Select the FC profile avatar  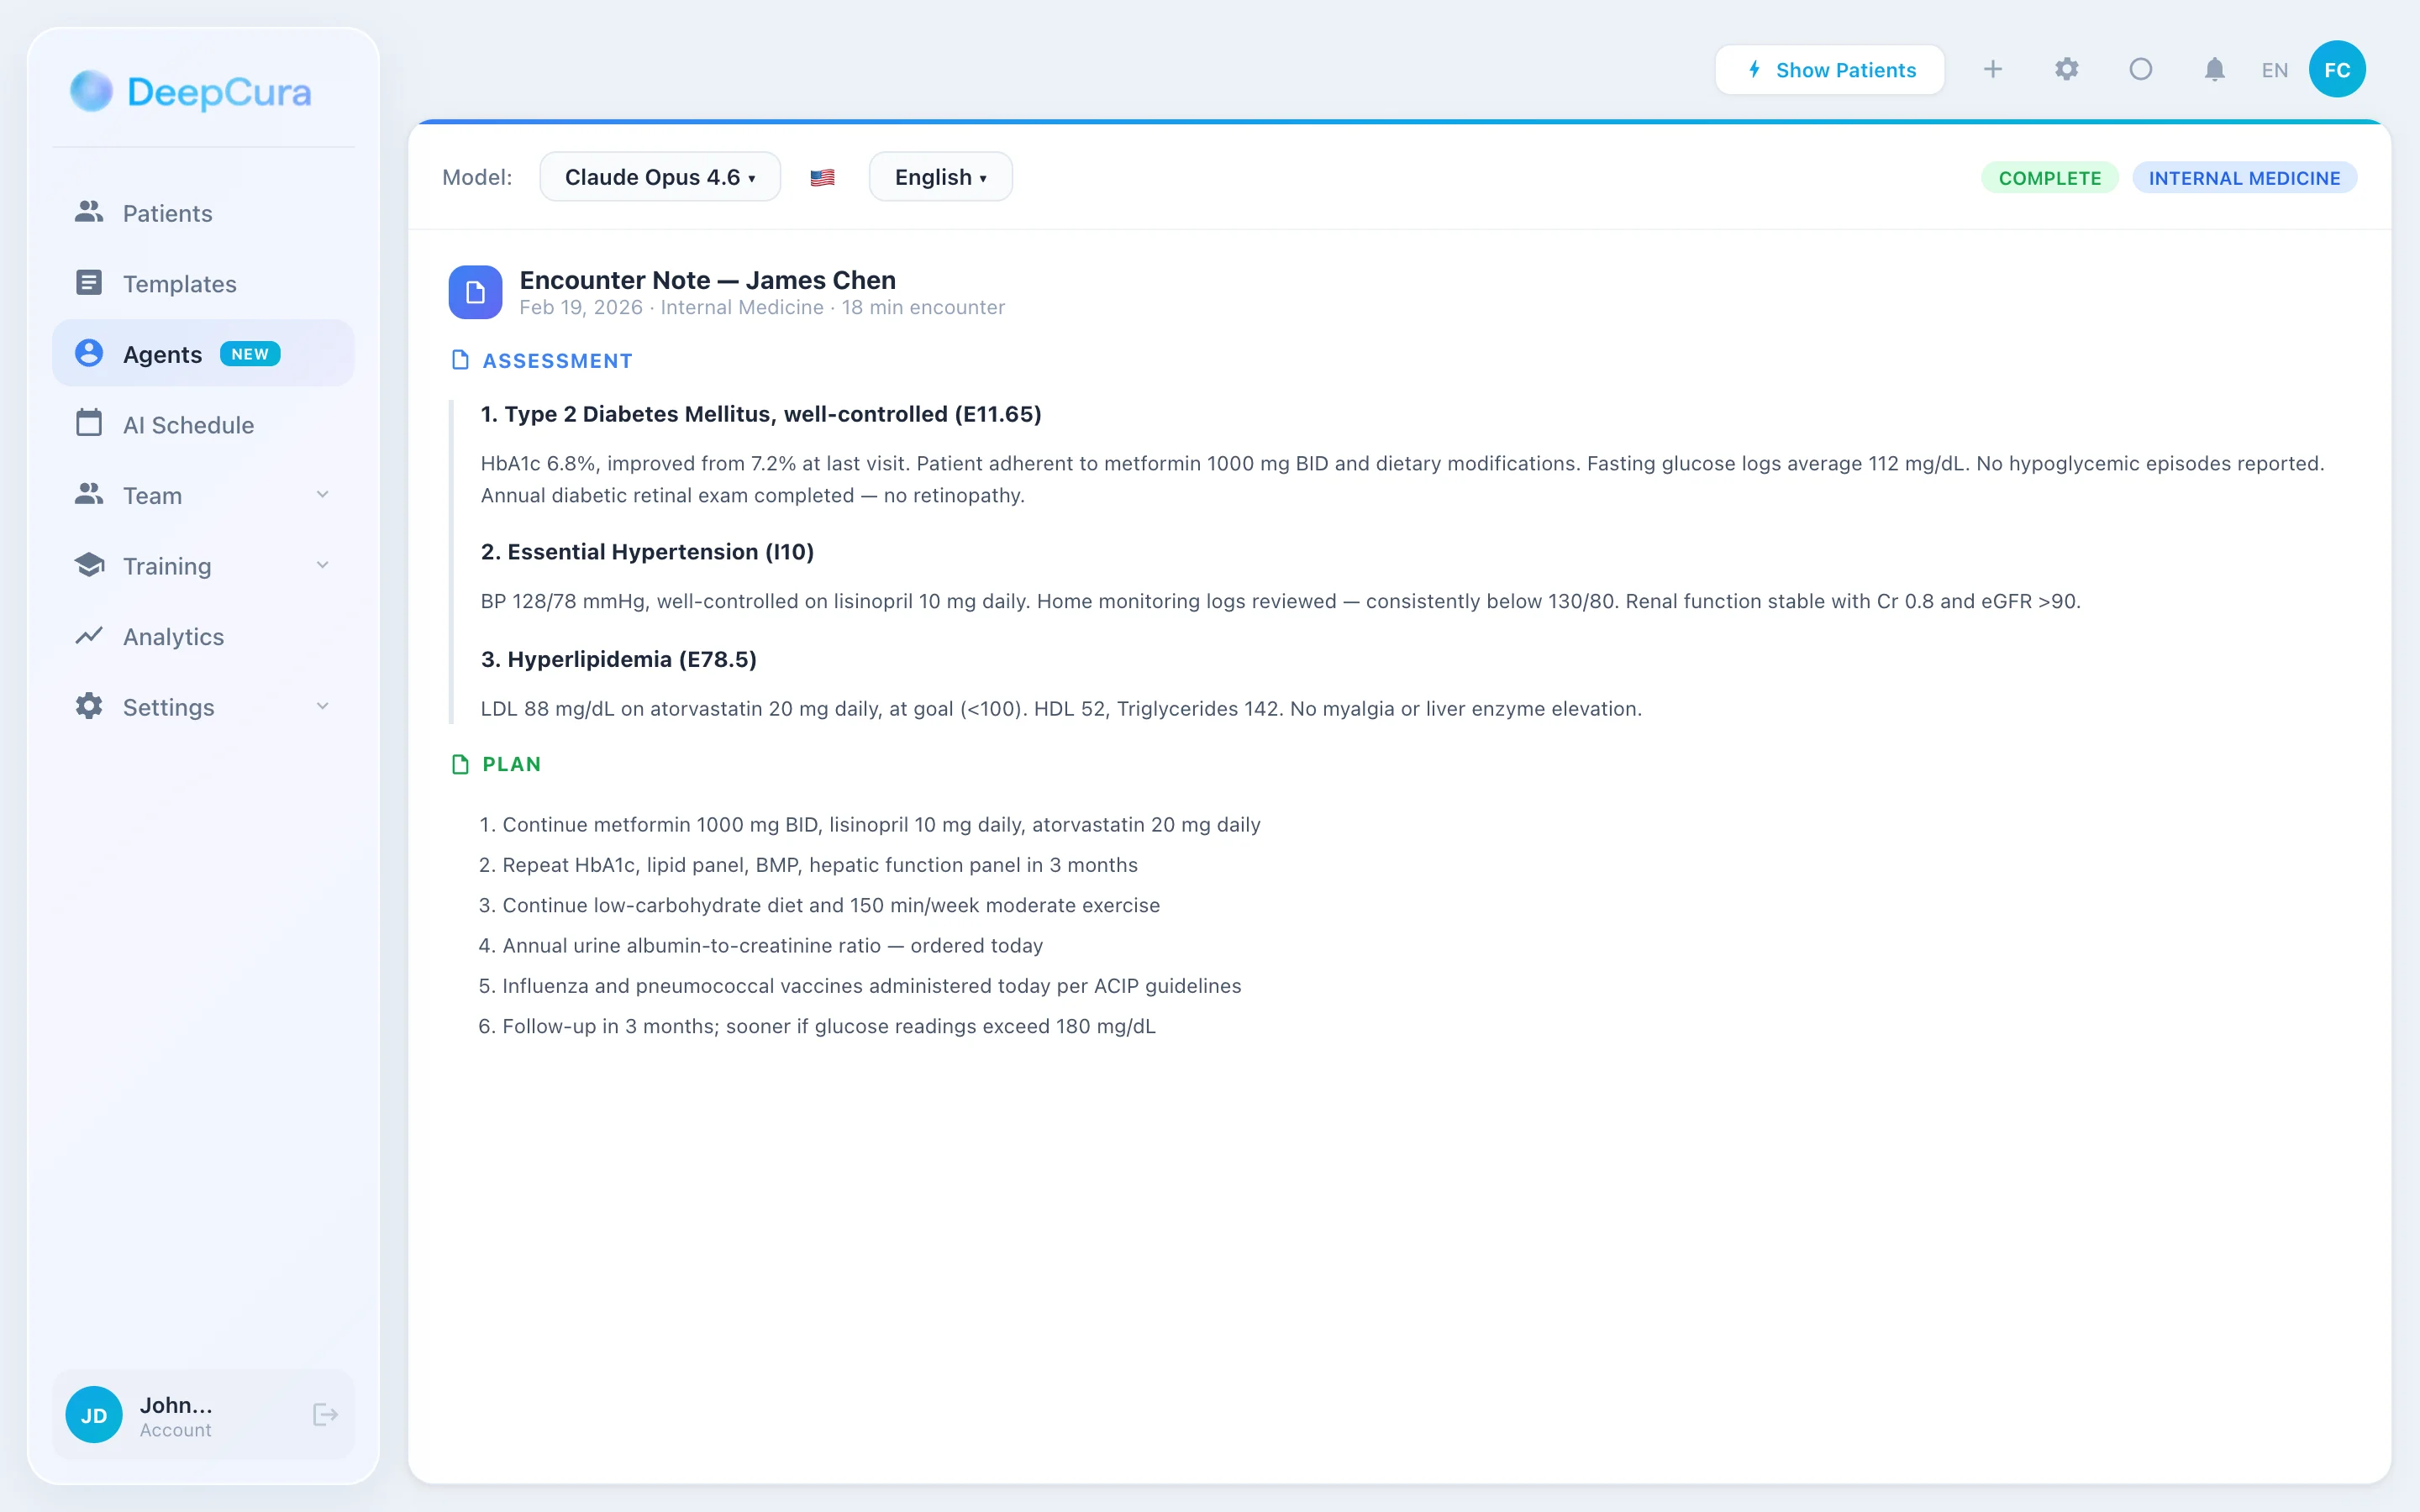point(2337,69)
